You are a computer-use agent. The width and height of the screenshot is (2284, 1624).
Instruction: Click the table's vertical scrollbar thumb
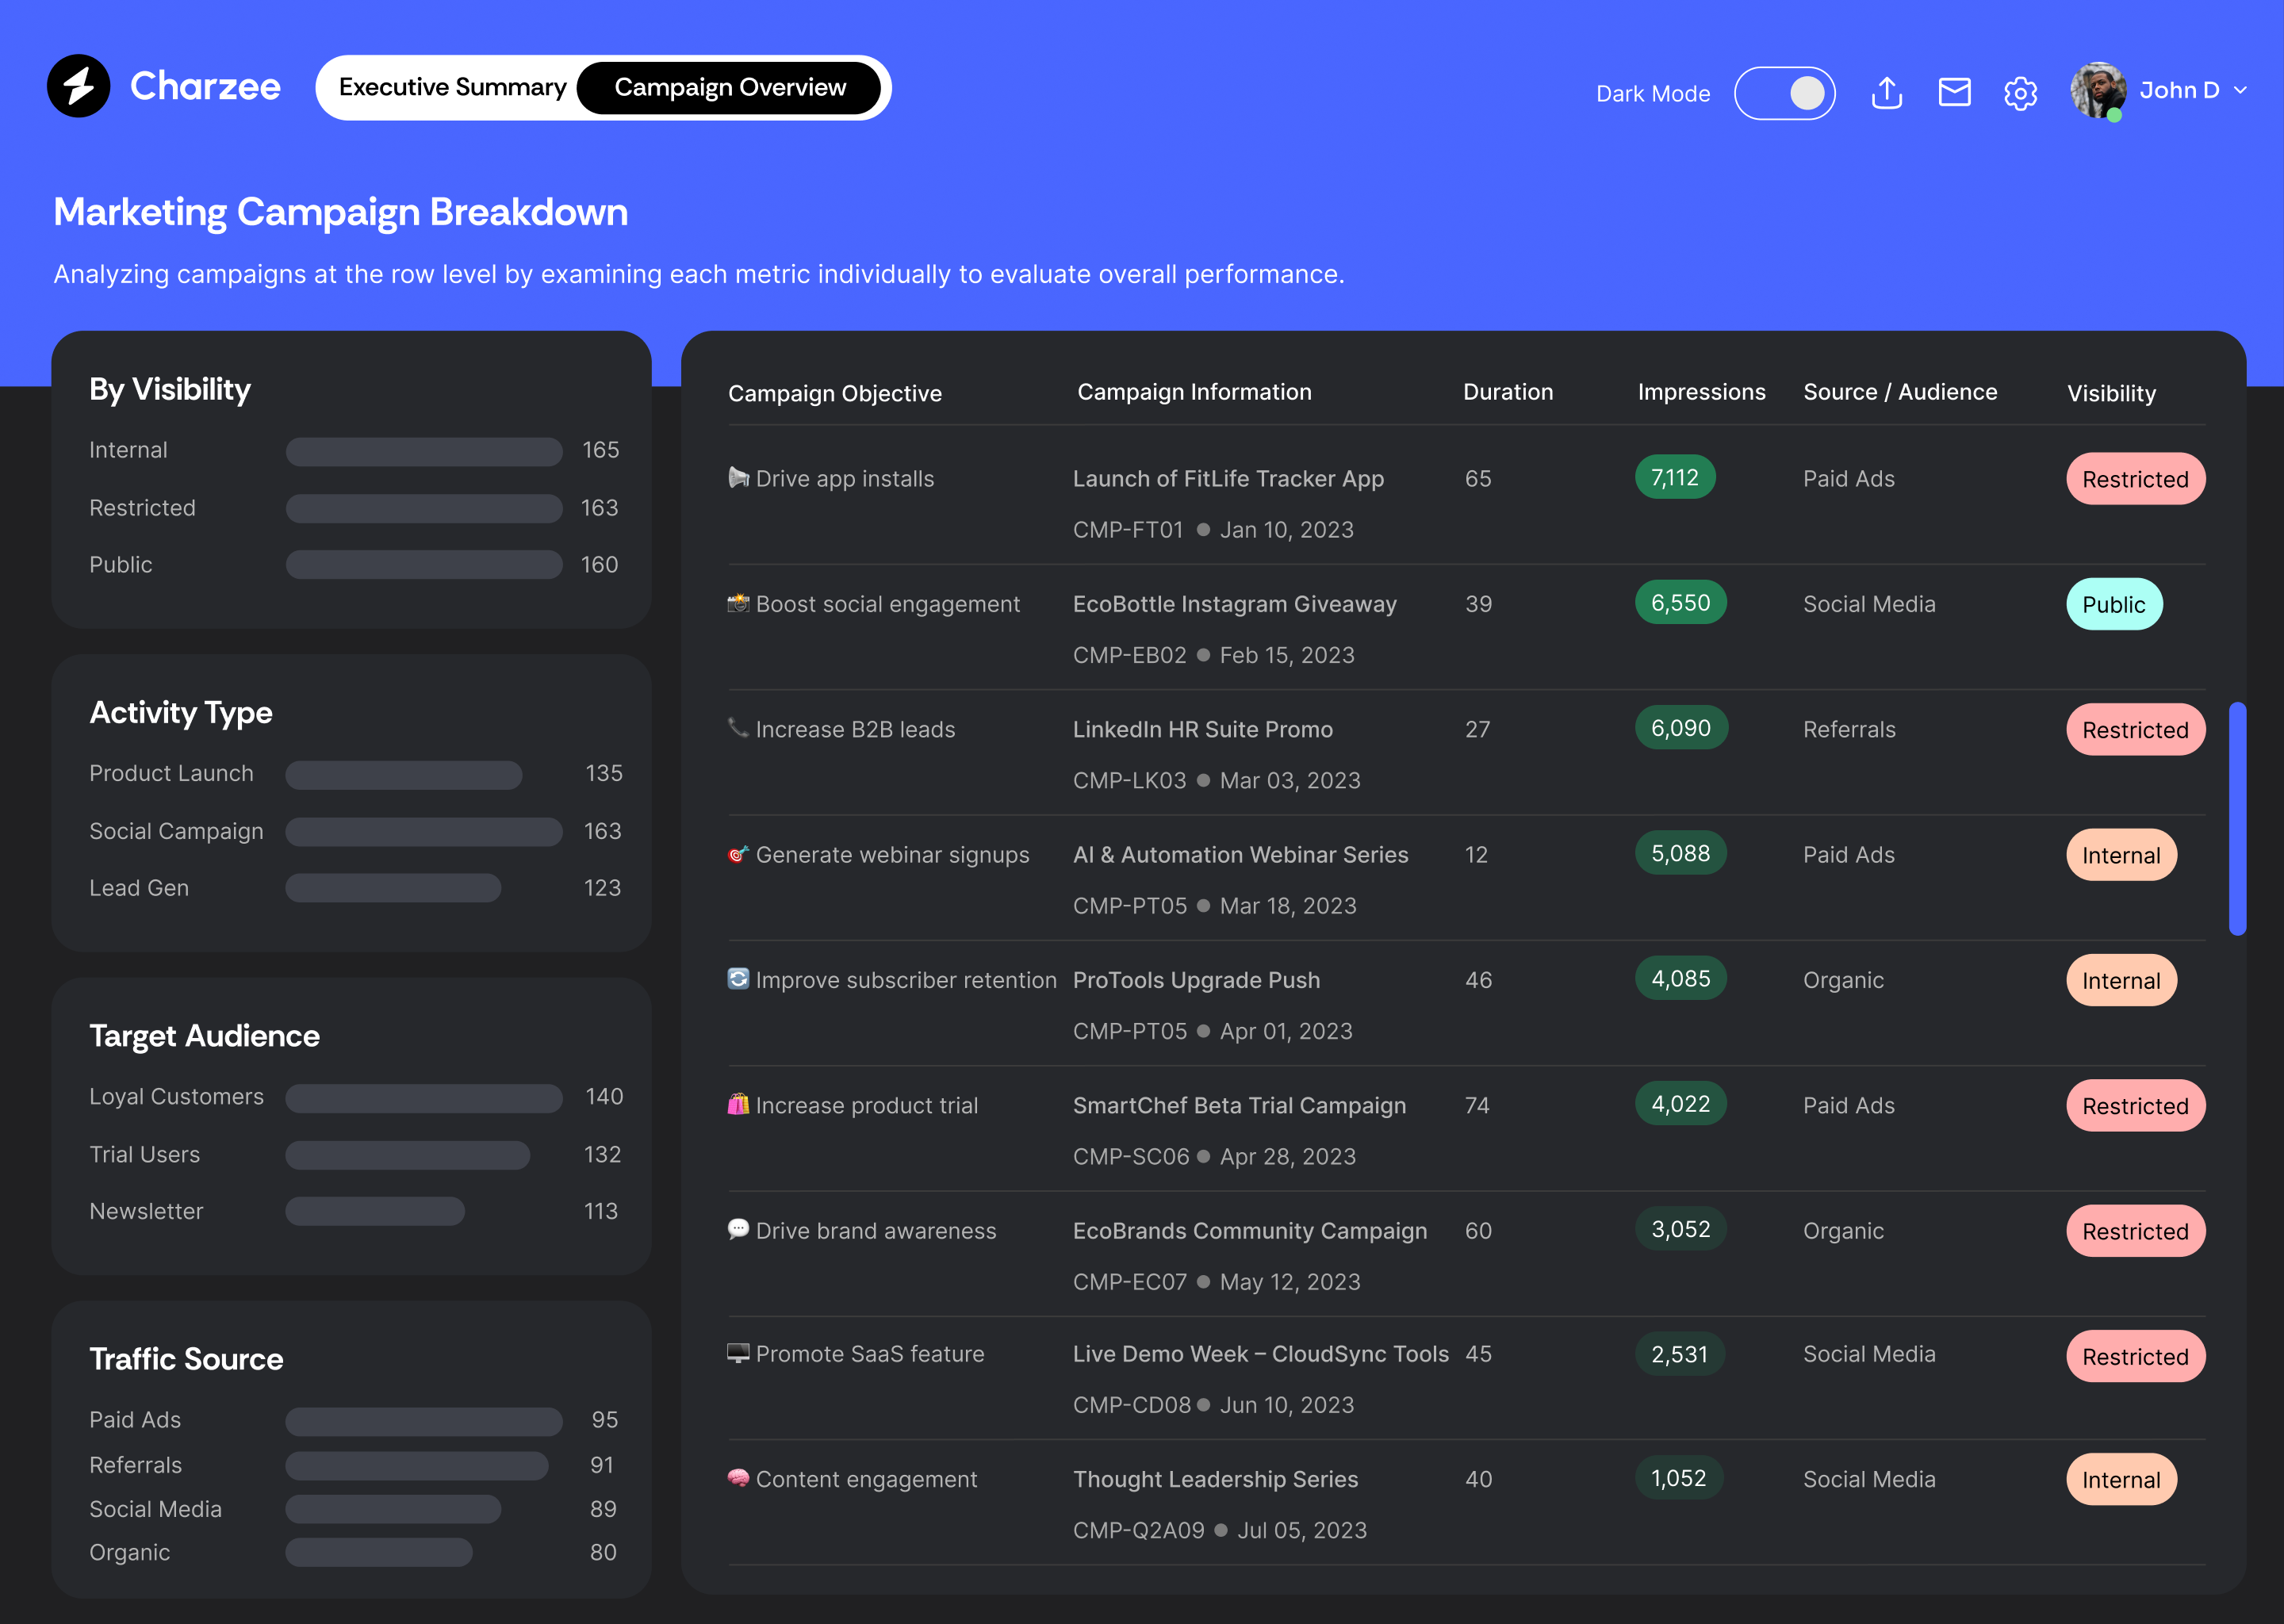coord(2237,818)
